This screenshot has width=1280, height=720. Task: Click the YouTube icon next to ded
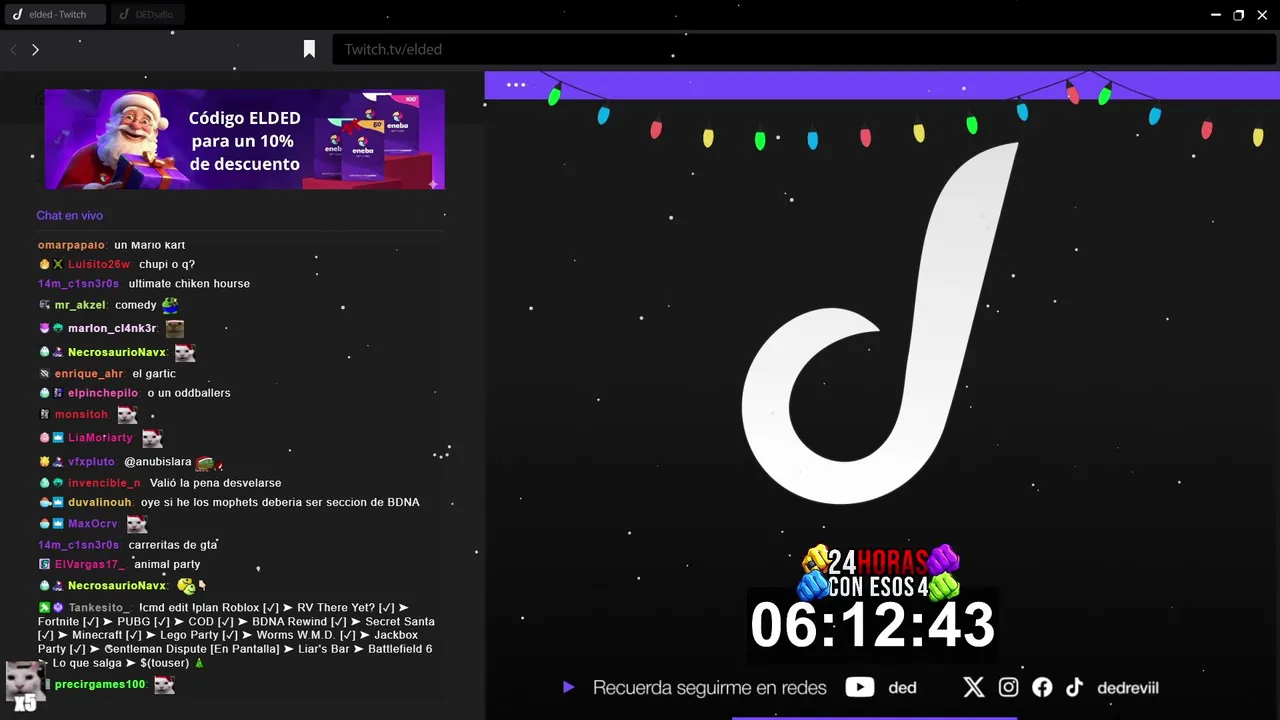click(x=859, y=687)
